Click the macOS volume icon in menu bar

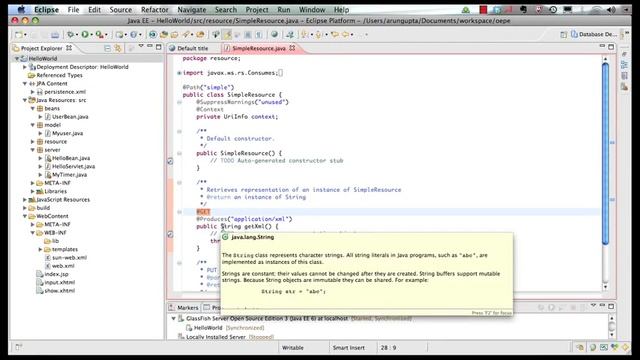click(x=611, y=9)
